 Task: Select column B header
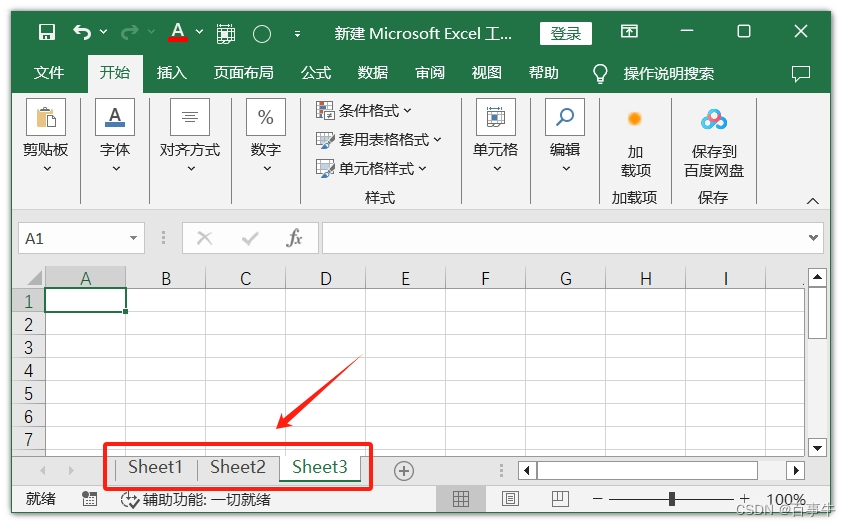pos(166,278)
